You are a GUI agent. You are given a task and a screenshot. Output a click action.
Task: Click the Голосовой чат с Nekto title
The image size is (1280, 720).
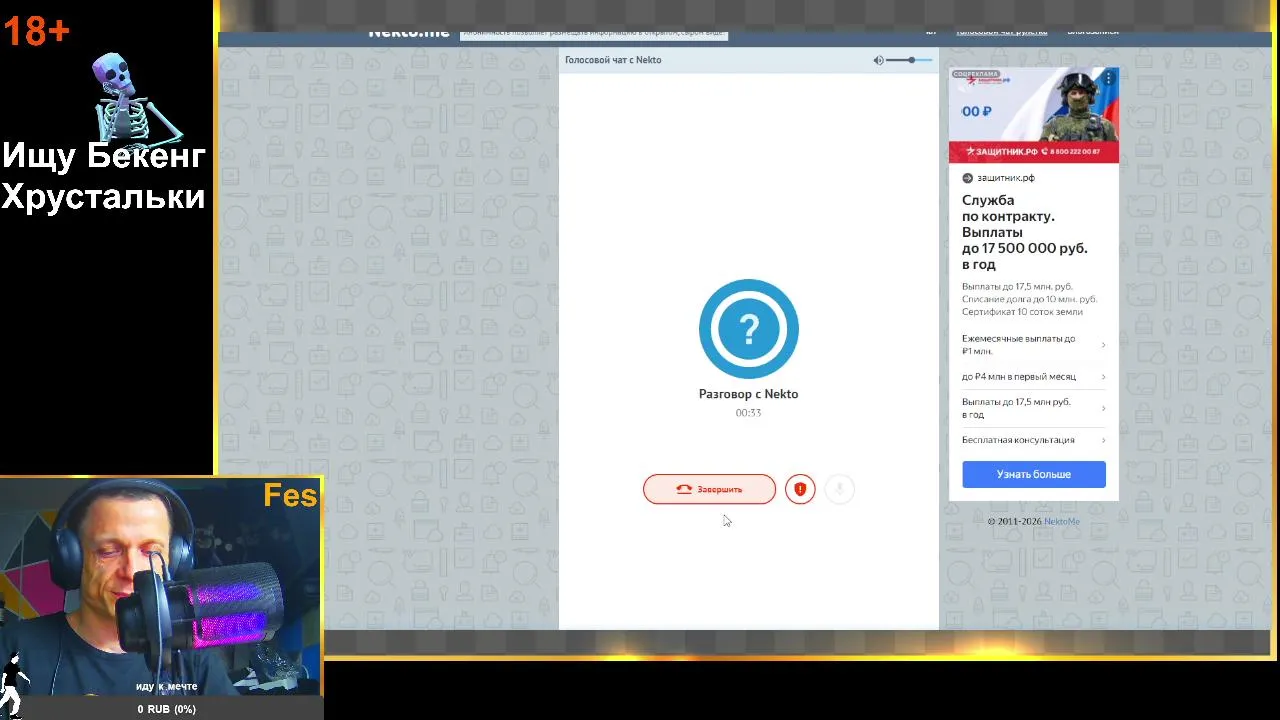click(613, 60)
